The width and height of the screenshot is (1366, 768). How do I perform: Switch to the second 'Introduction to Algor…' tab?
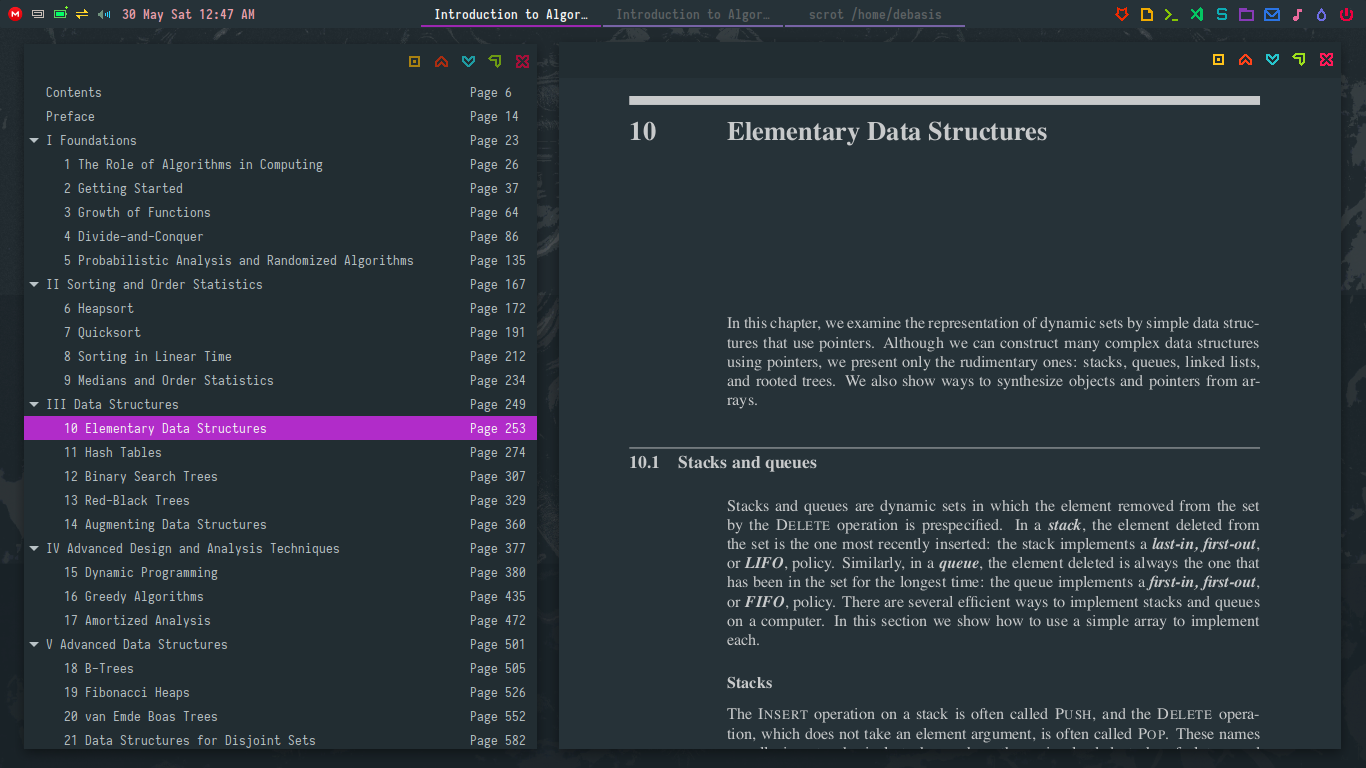click(692, 15)
